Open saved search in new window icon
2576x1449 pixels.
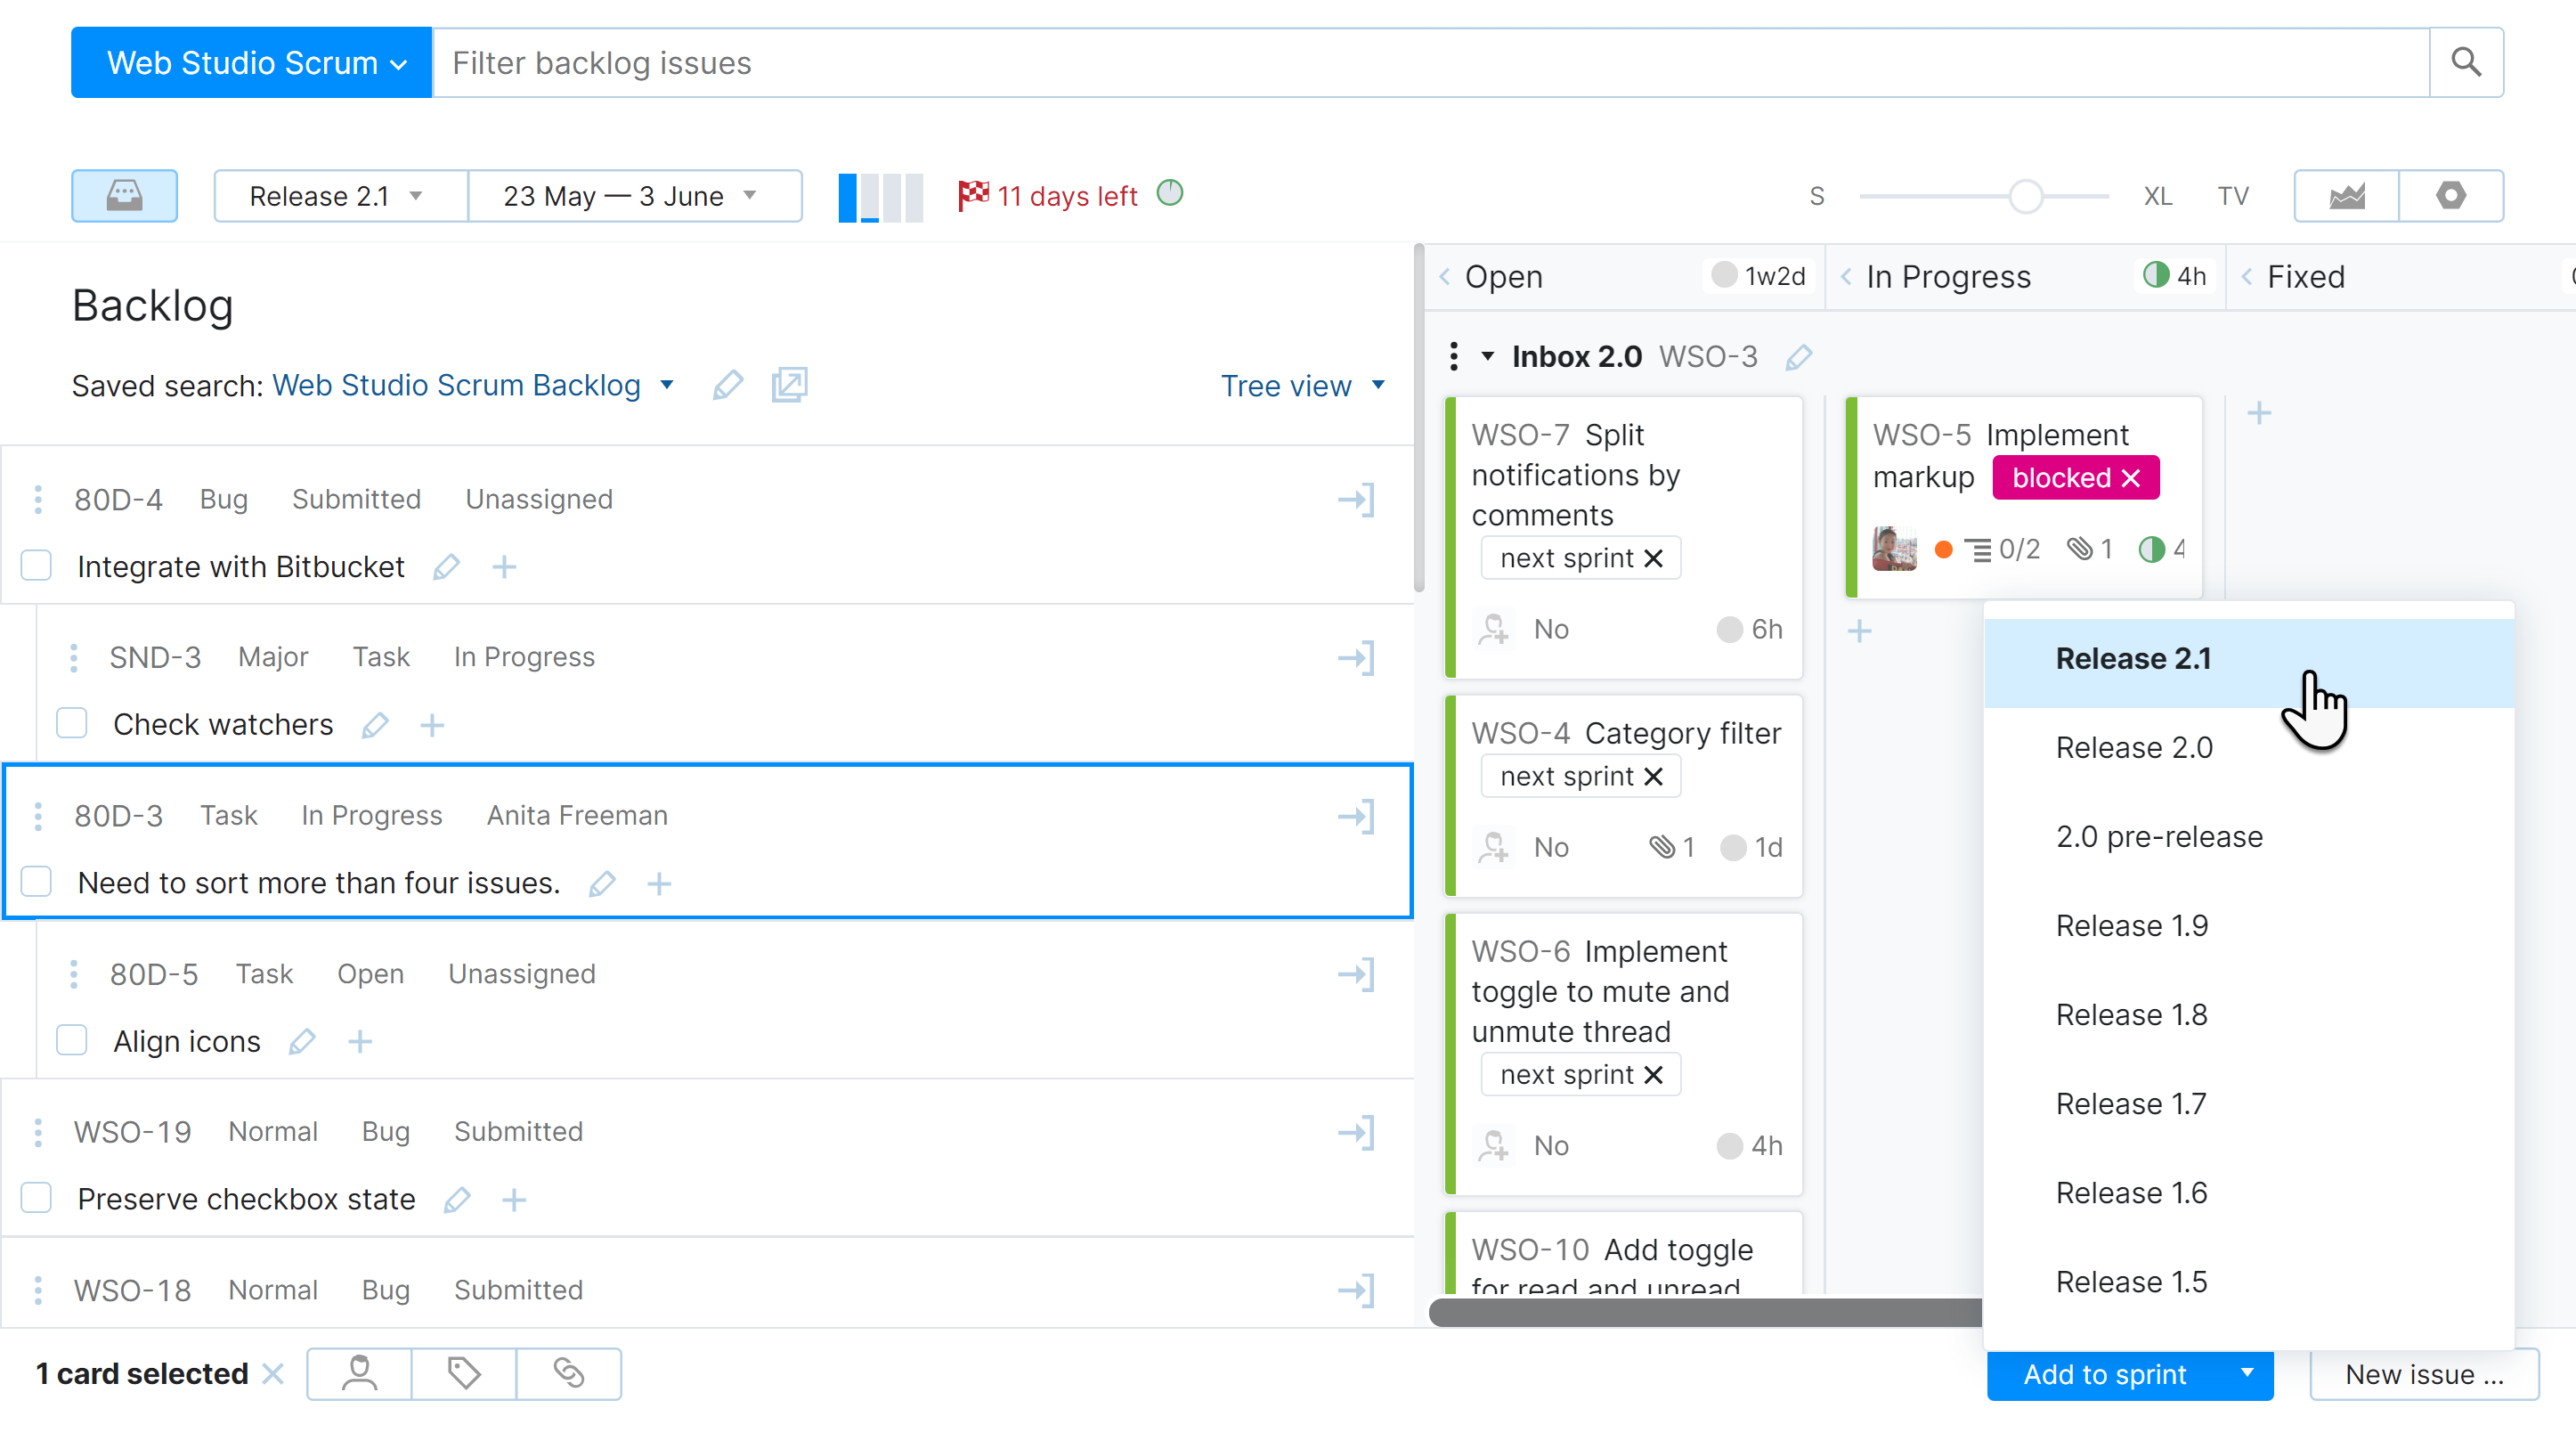(789, 385)
